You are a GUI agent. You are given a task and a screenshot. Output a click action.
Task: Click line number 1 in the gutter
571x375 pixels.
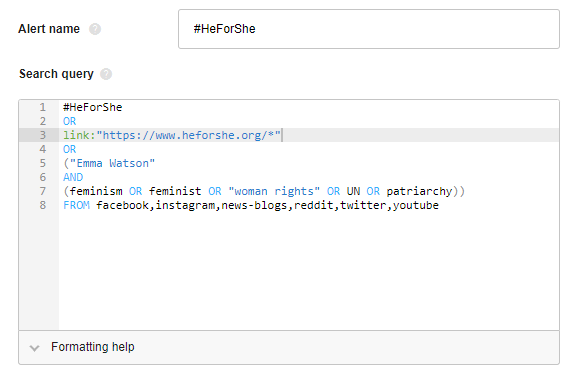[x=43, y=107]
